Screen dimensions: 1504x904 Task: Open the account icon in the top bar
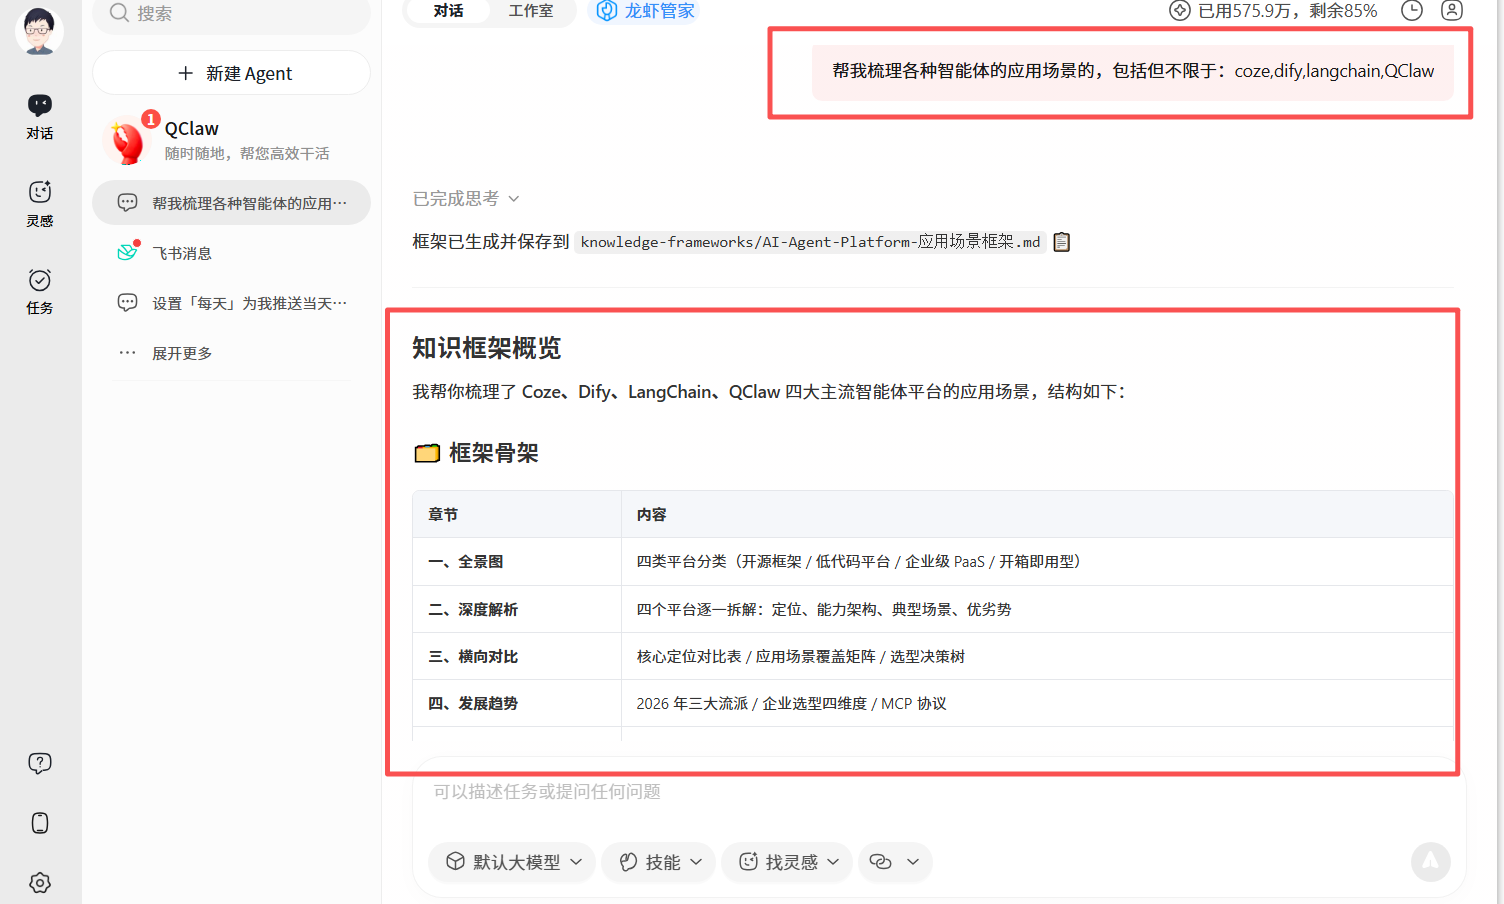point(1452,11)
